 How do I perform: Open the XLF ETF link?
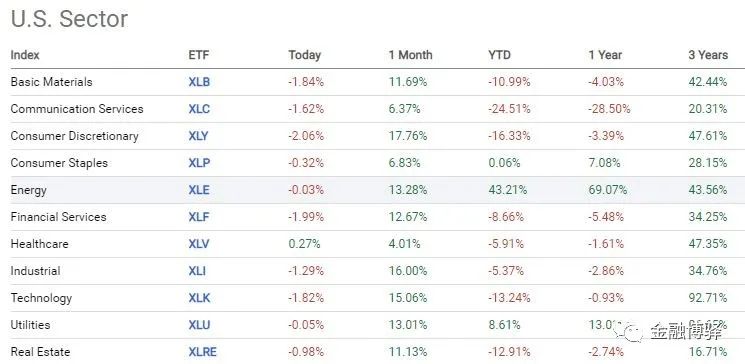coord(199,218)
